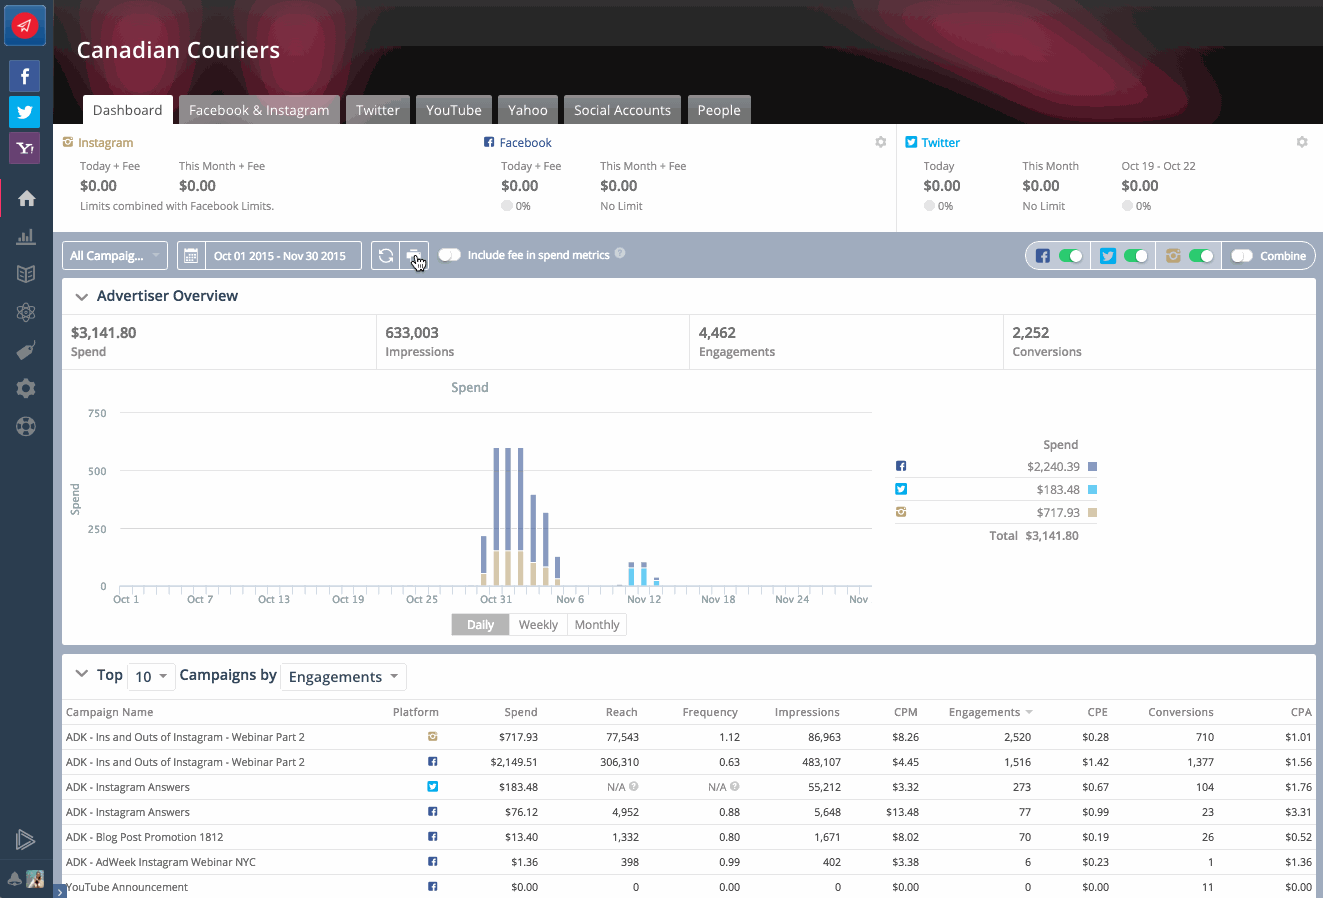The height and width of the screenshot is (898, 1323).
Task: Open the calendar icon beside the date range
Action: (190, 255)
